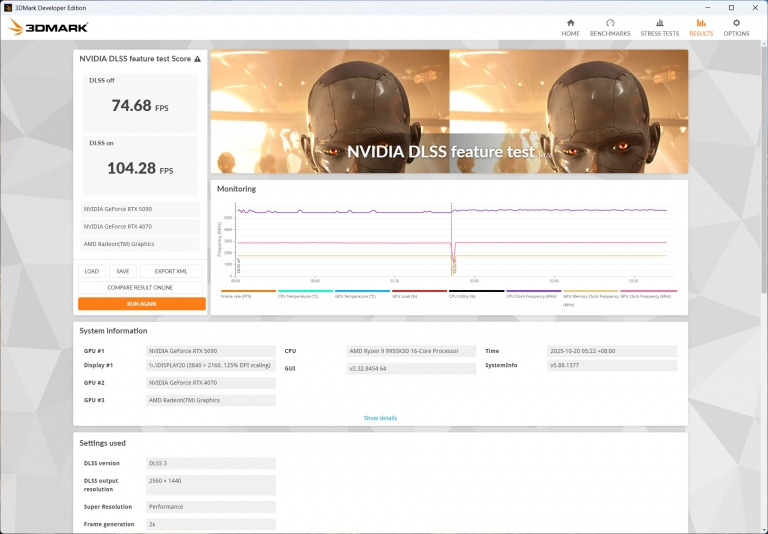768x534 pixels.
Task: Go to the Home page icon
Action: point(570,23)
